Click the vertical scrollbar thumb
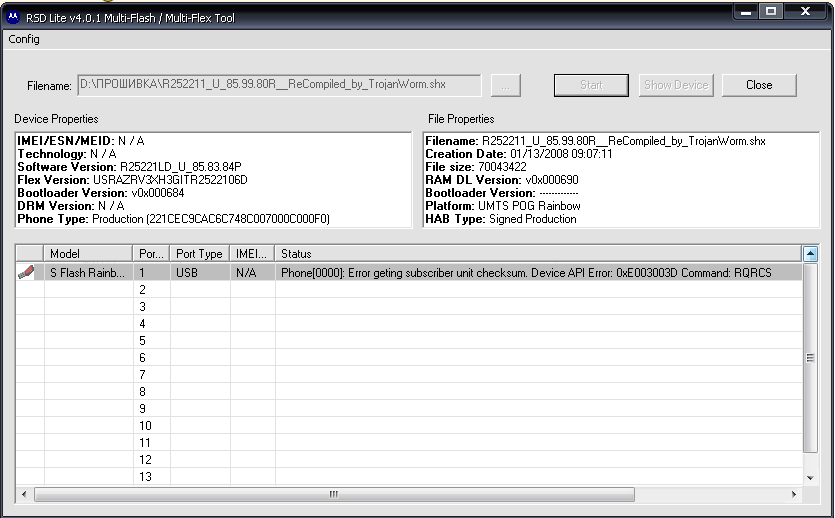This screenshot has height=518, width=835. tap(810, 358)
